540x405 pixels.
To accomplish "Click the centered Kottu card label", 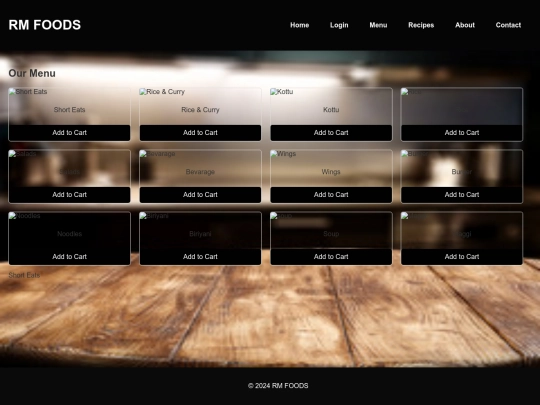I will tap(331, 110).
